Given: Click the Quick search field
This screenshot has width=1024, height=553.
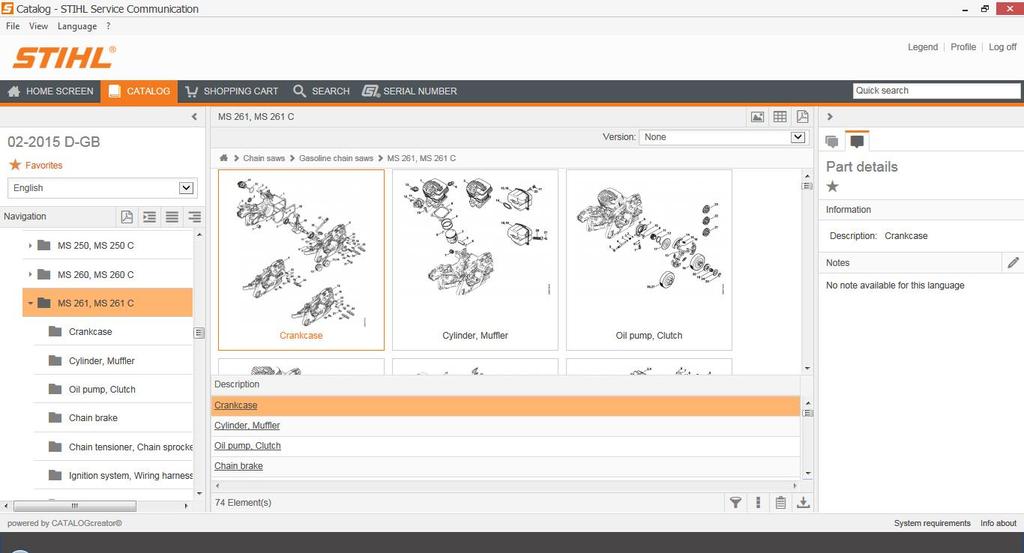Looking at the screenshot, I should (x=936, y=91).
